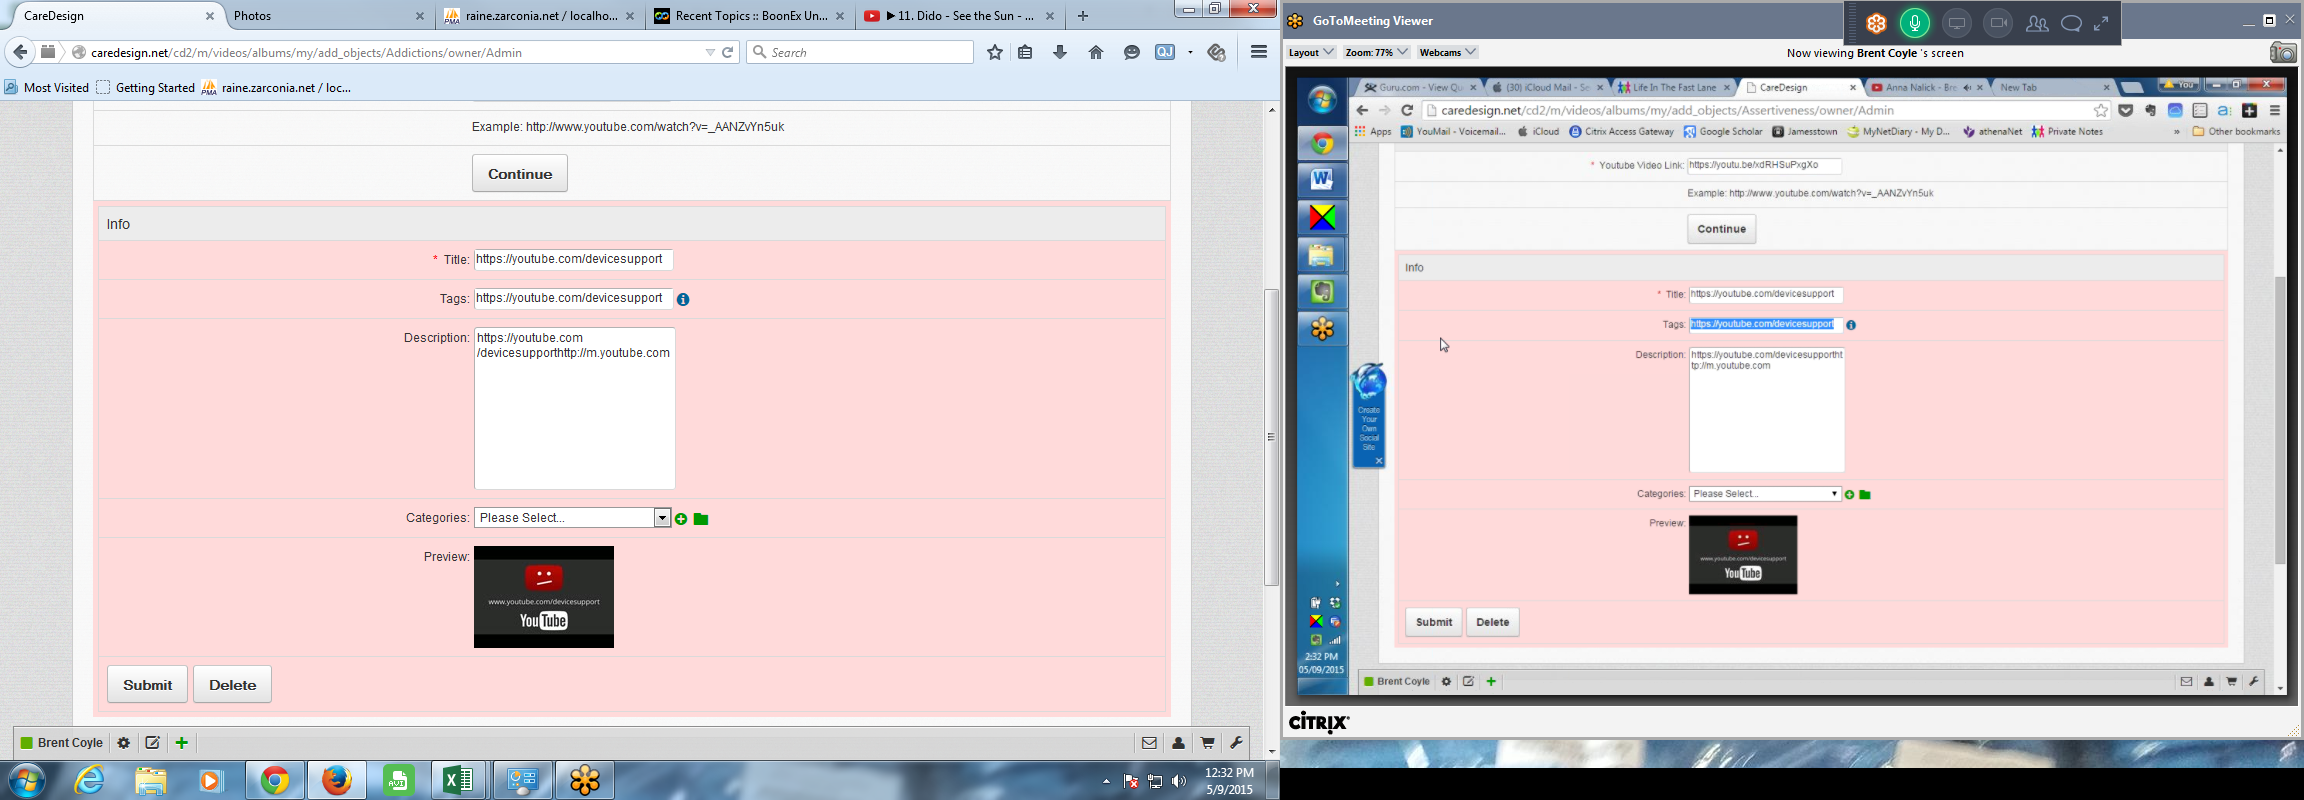Toggle the GoToMeeting webcam button

pyautogui.click(x=1998, y=23)
